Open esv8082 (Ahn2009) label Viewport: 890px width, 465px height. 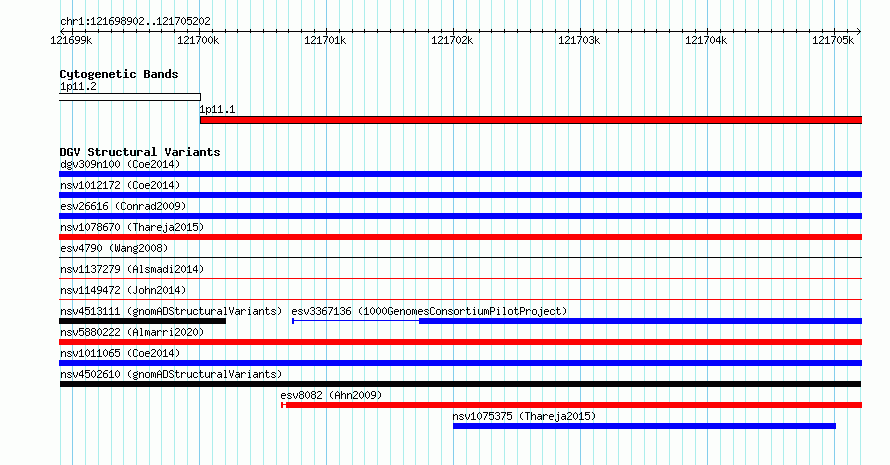[331, 395]
